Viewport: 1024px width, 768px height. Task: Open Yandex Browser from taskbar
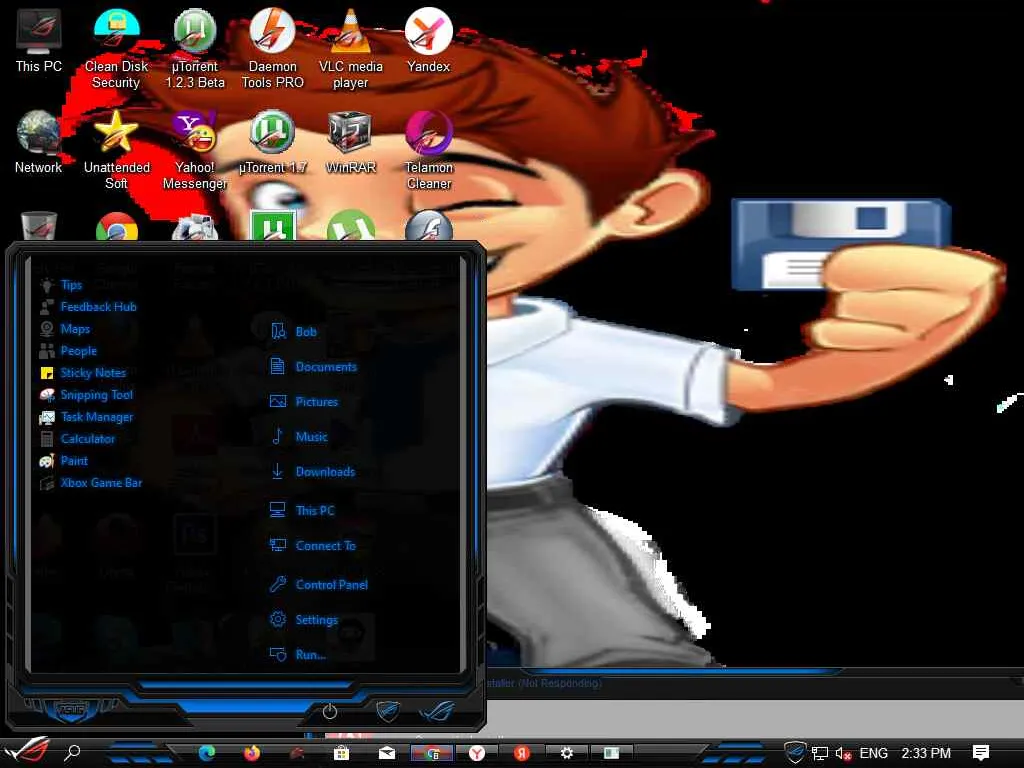[x=477, y=754]
